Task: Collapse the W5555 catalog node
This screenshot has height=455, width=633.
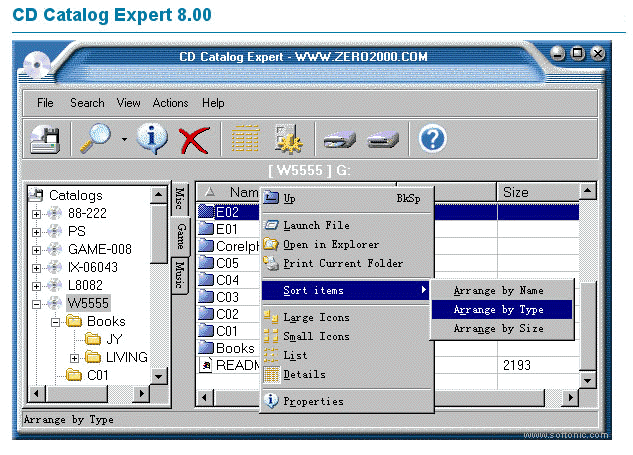Action: 36,304
